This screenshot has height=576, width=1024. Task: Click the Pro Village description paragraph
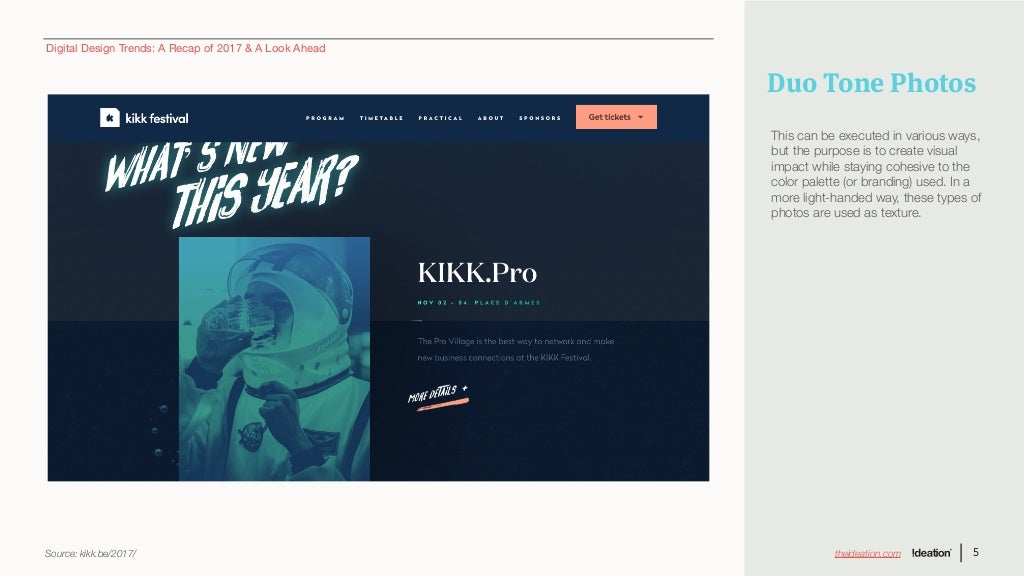click(515, 349)
